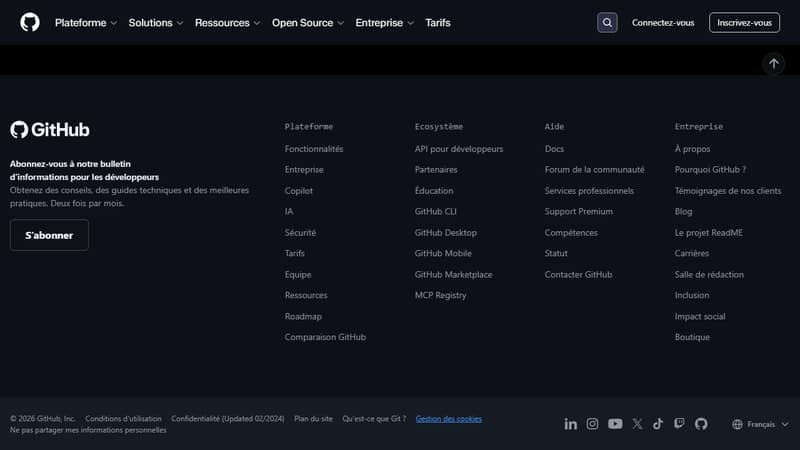Expand the Entreprise header menu

385,23
